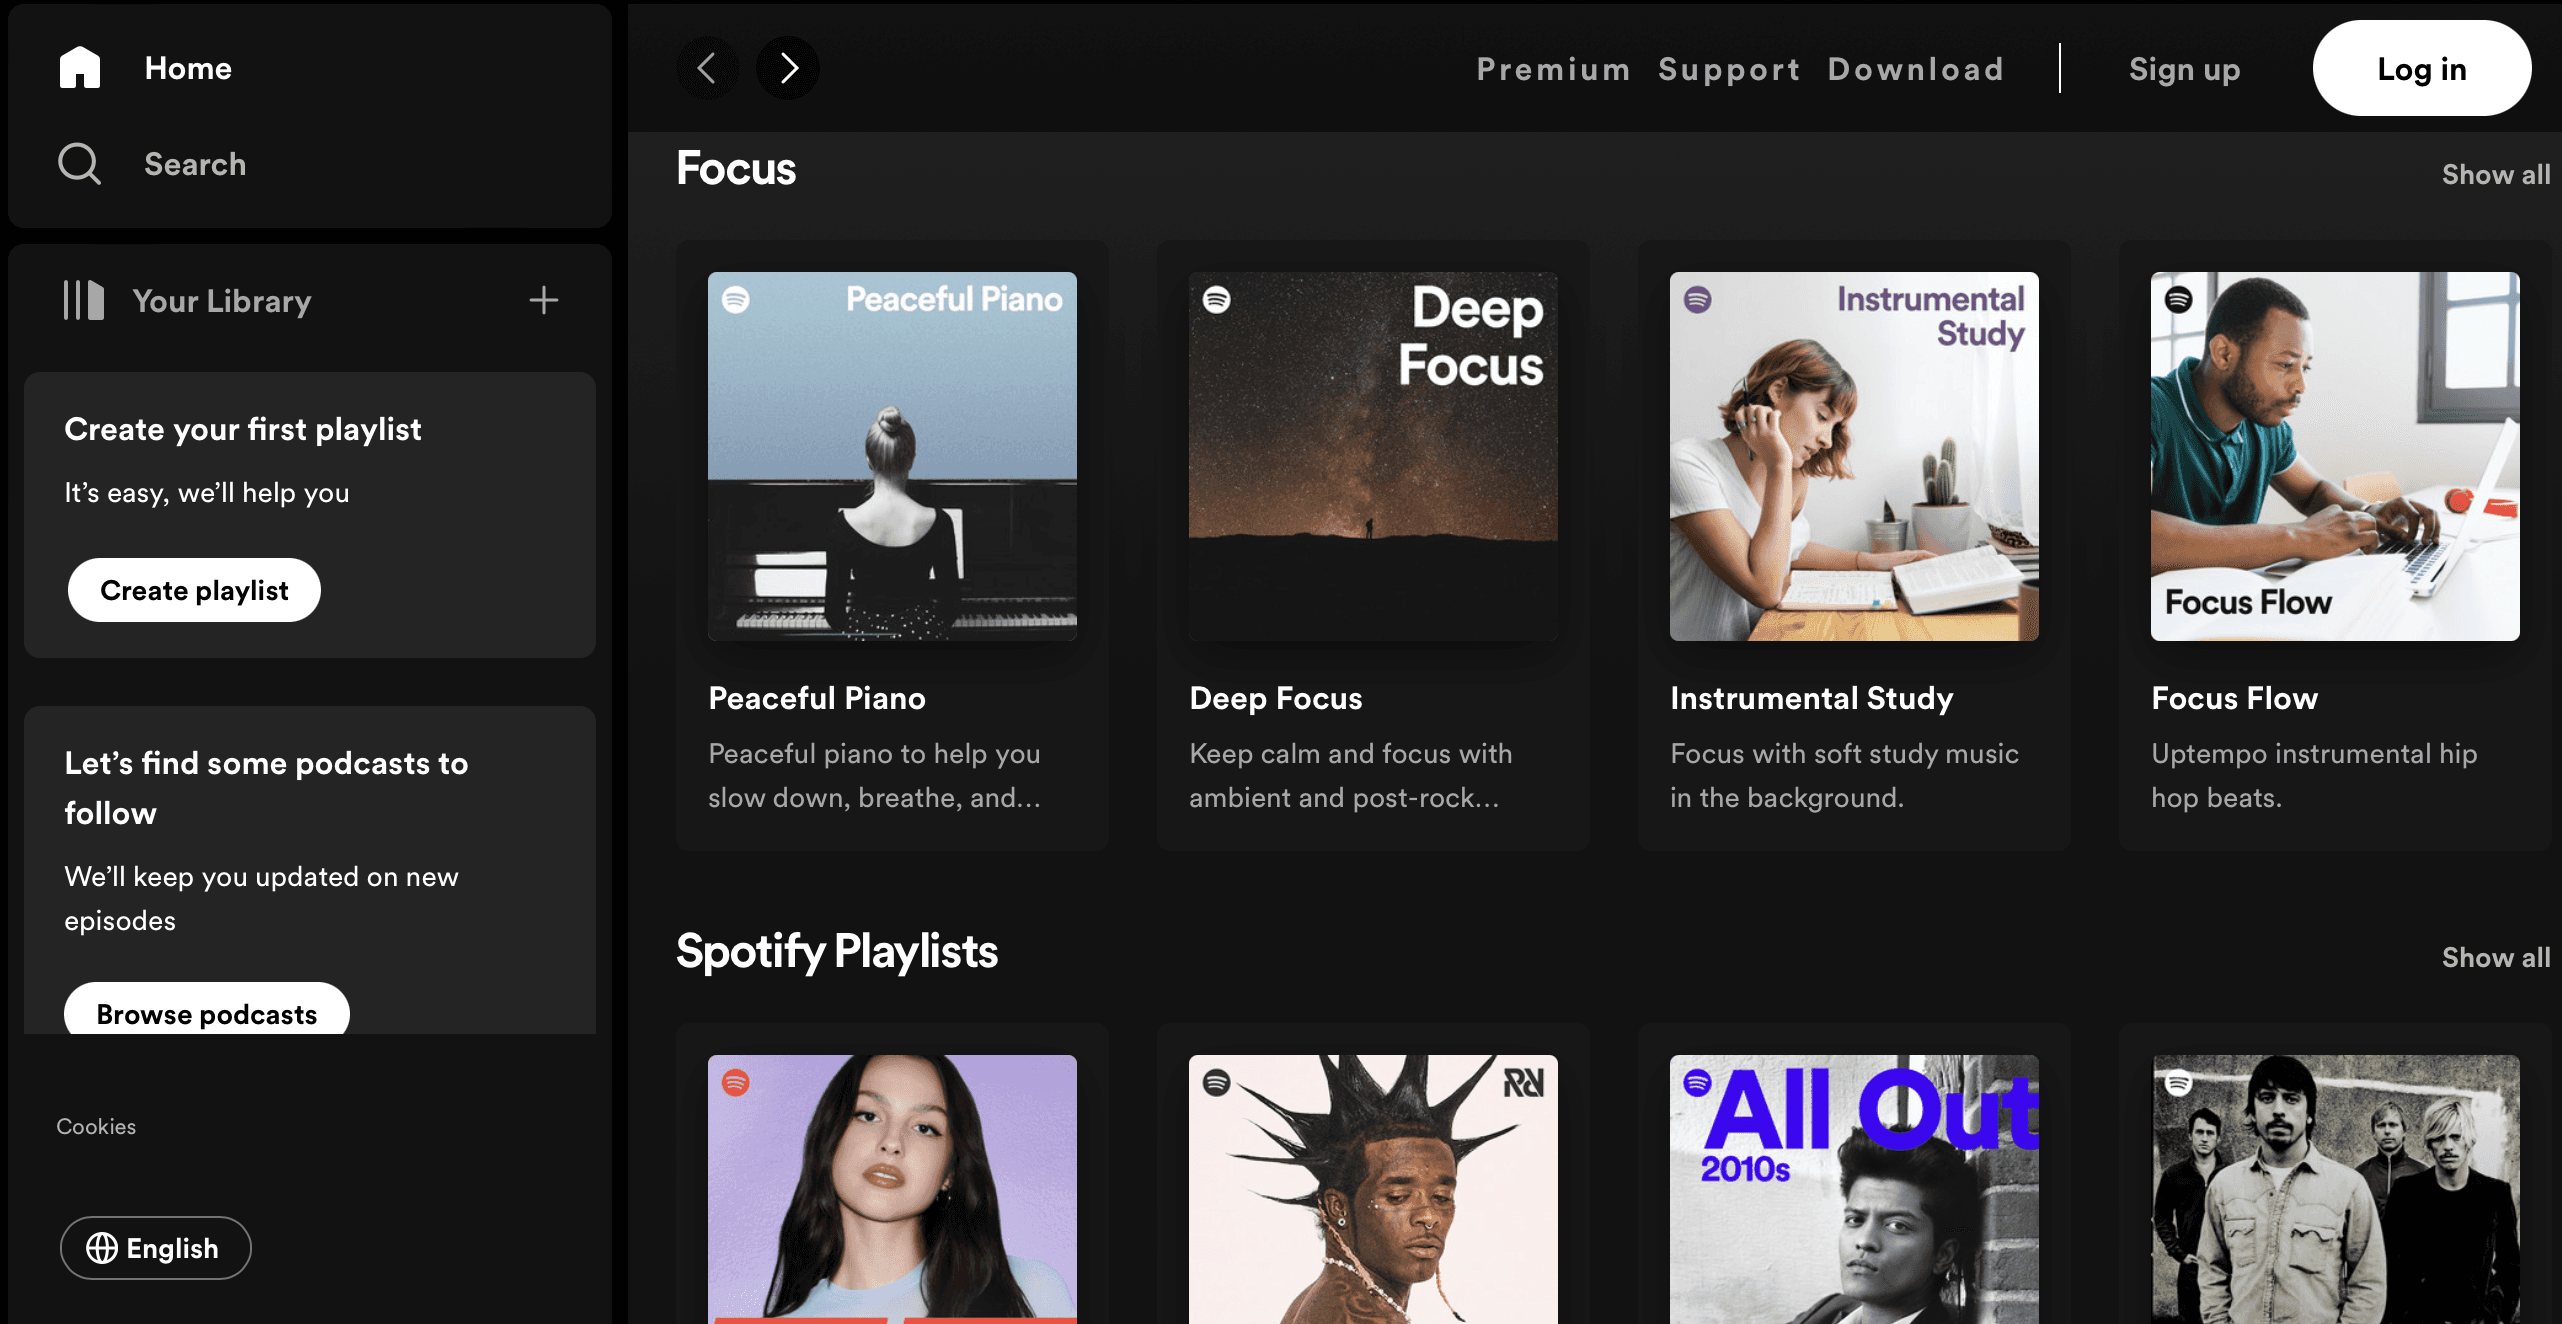Click the Focus Flow title text

click(x=2235, y=698)
